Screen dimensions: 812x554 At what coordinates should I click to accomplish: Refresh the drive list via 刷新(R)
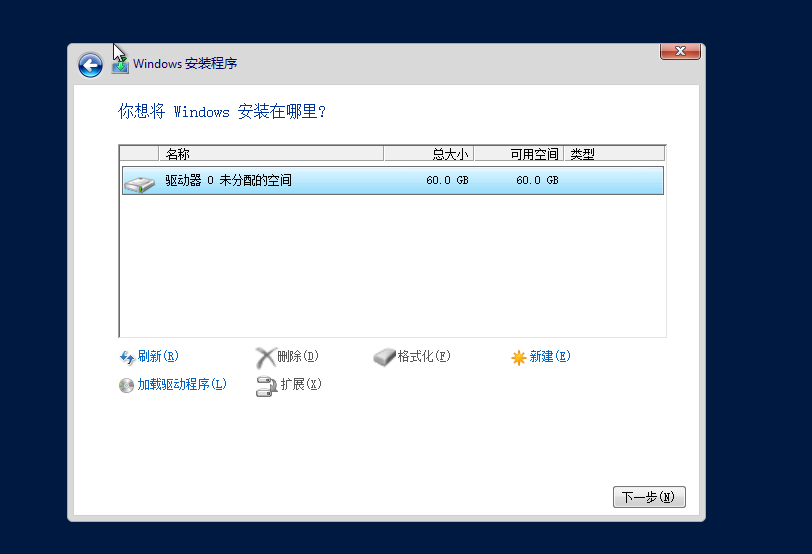click(158, 356)
